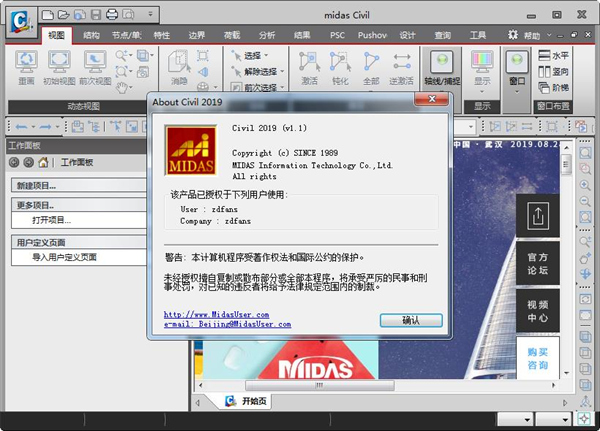This screenshot has height=431, width=600.
Task: Arrange windows with 竖向 vertical
Action: tap(553, 72)
